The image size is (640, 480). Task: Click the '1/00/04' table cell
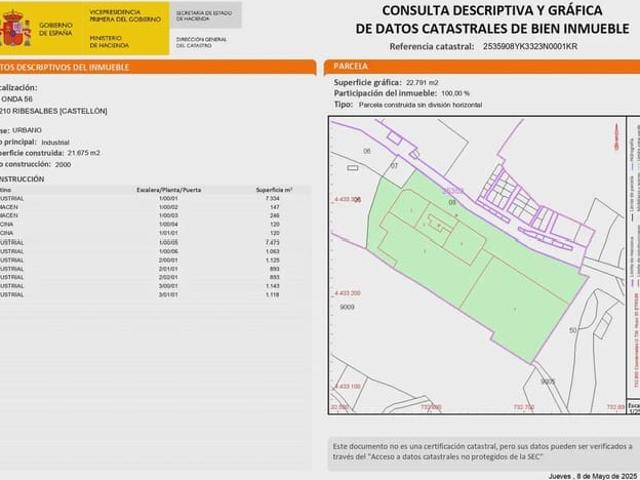point(169,224)
